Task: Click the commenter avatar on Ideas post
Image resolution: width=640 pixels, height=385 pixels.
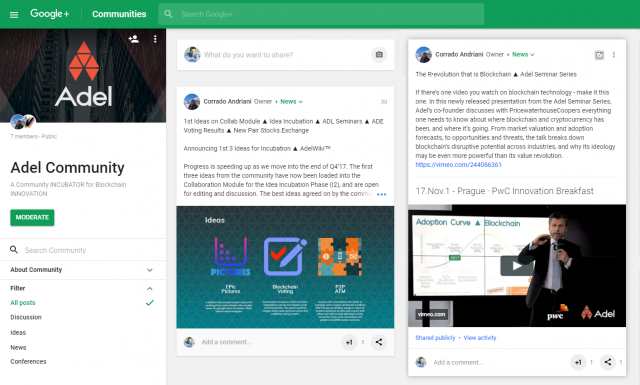Action: [x=189, y=342]
